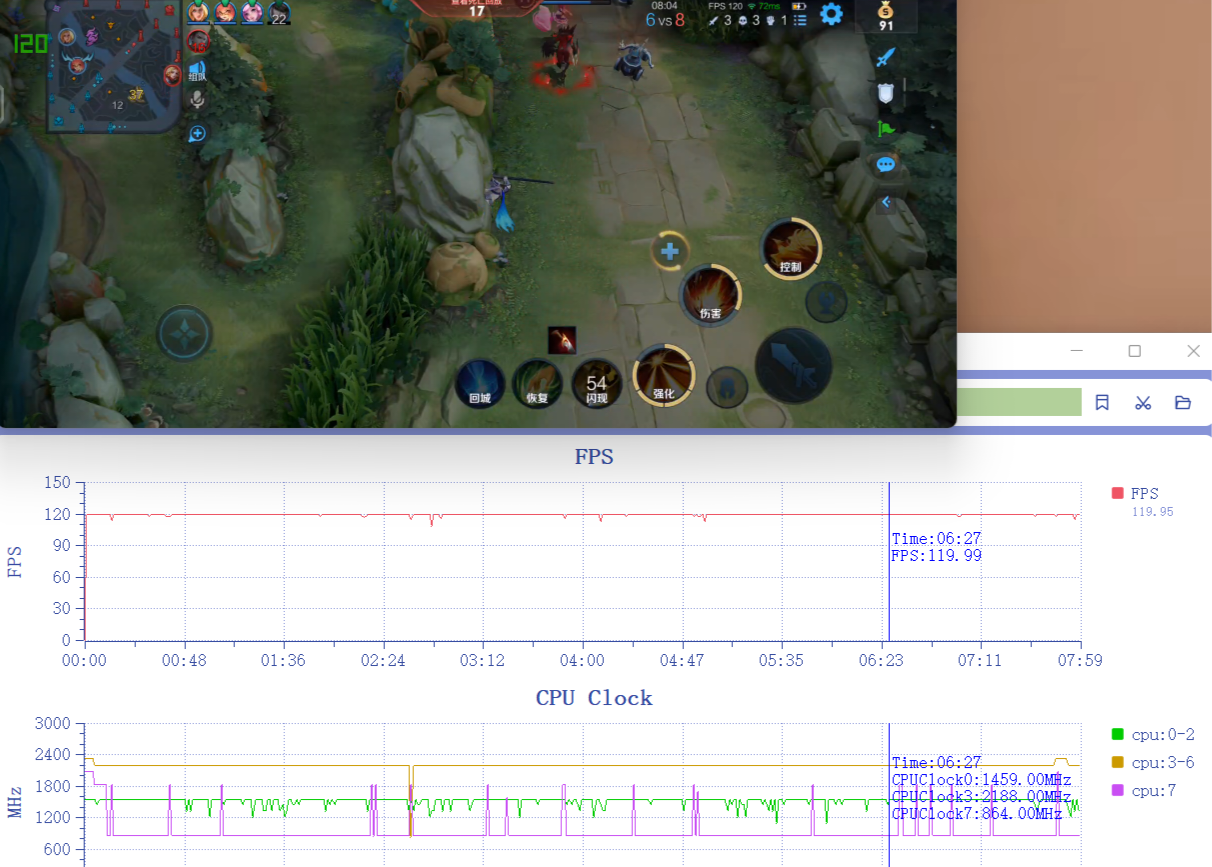The image size is (1212, 867).
Task: Cast the 伤害 skill
Action: (x=710, y=296)
